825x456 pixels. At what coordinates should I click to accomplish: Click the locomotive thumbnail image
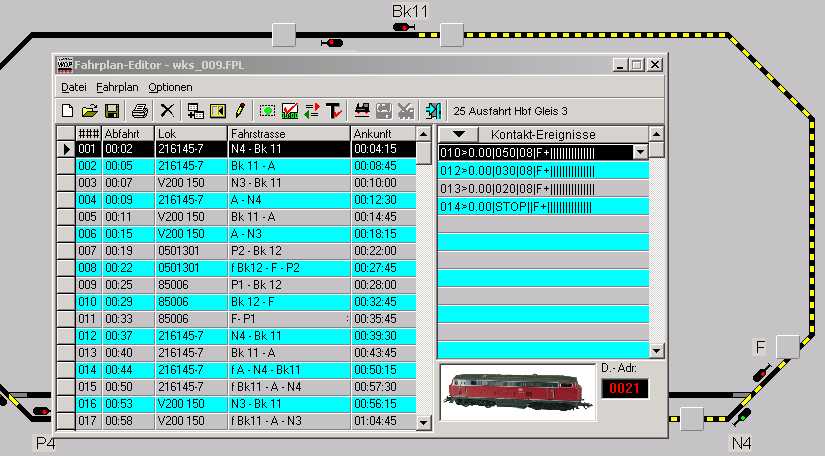(516, 394)
